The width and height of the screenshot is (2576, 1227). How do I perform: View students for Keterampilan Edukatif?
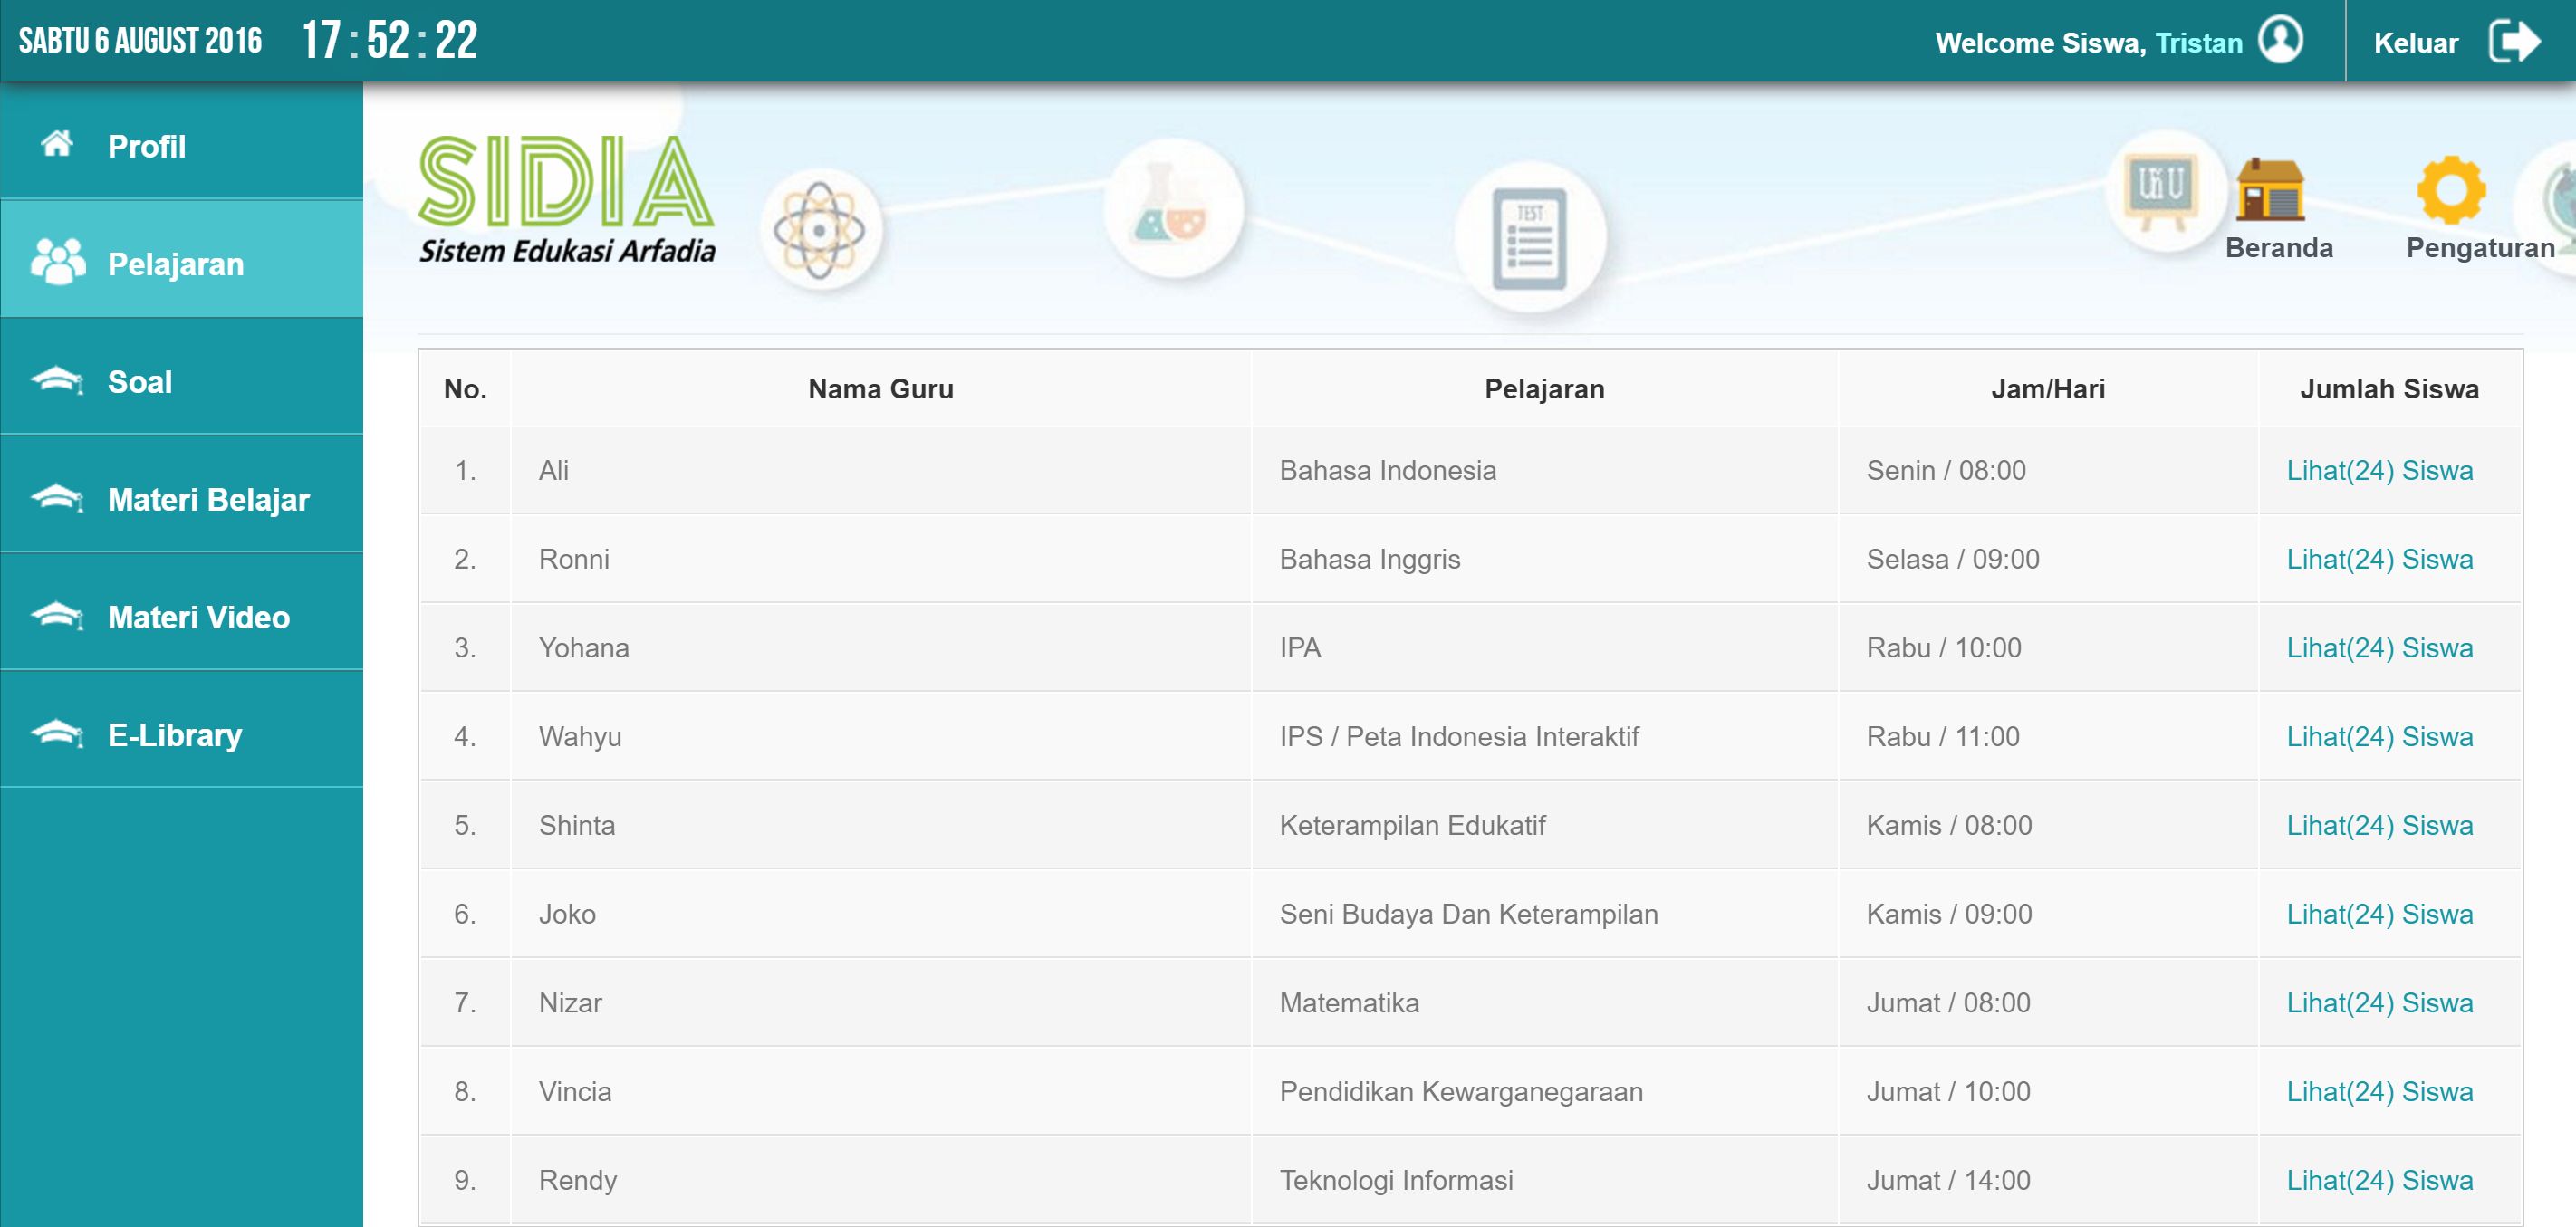click(x=2379, y=826)
